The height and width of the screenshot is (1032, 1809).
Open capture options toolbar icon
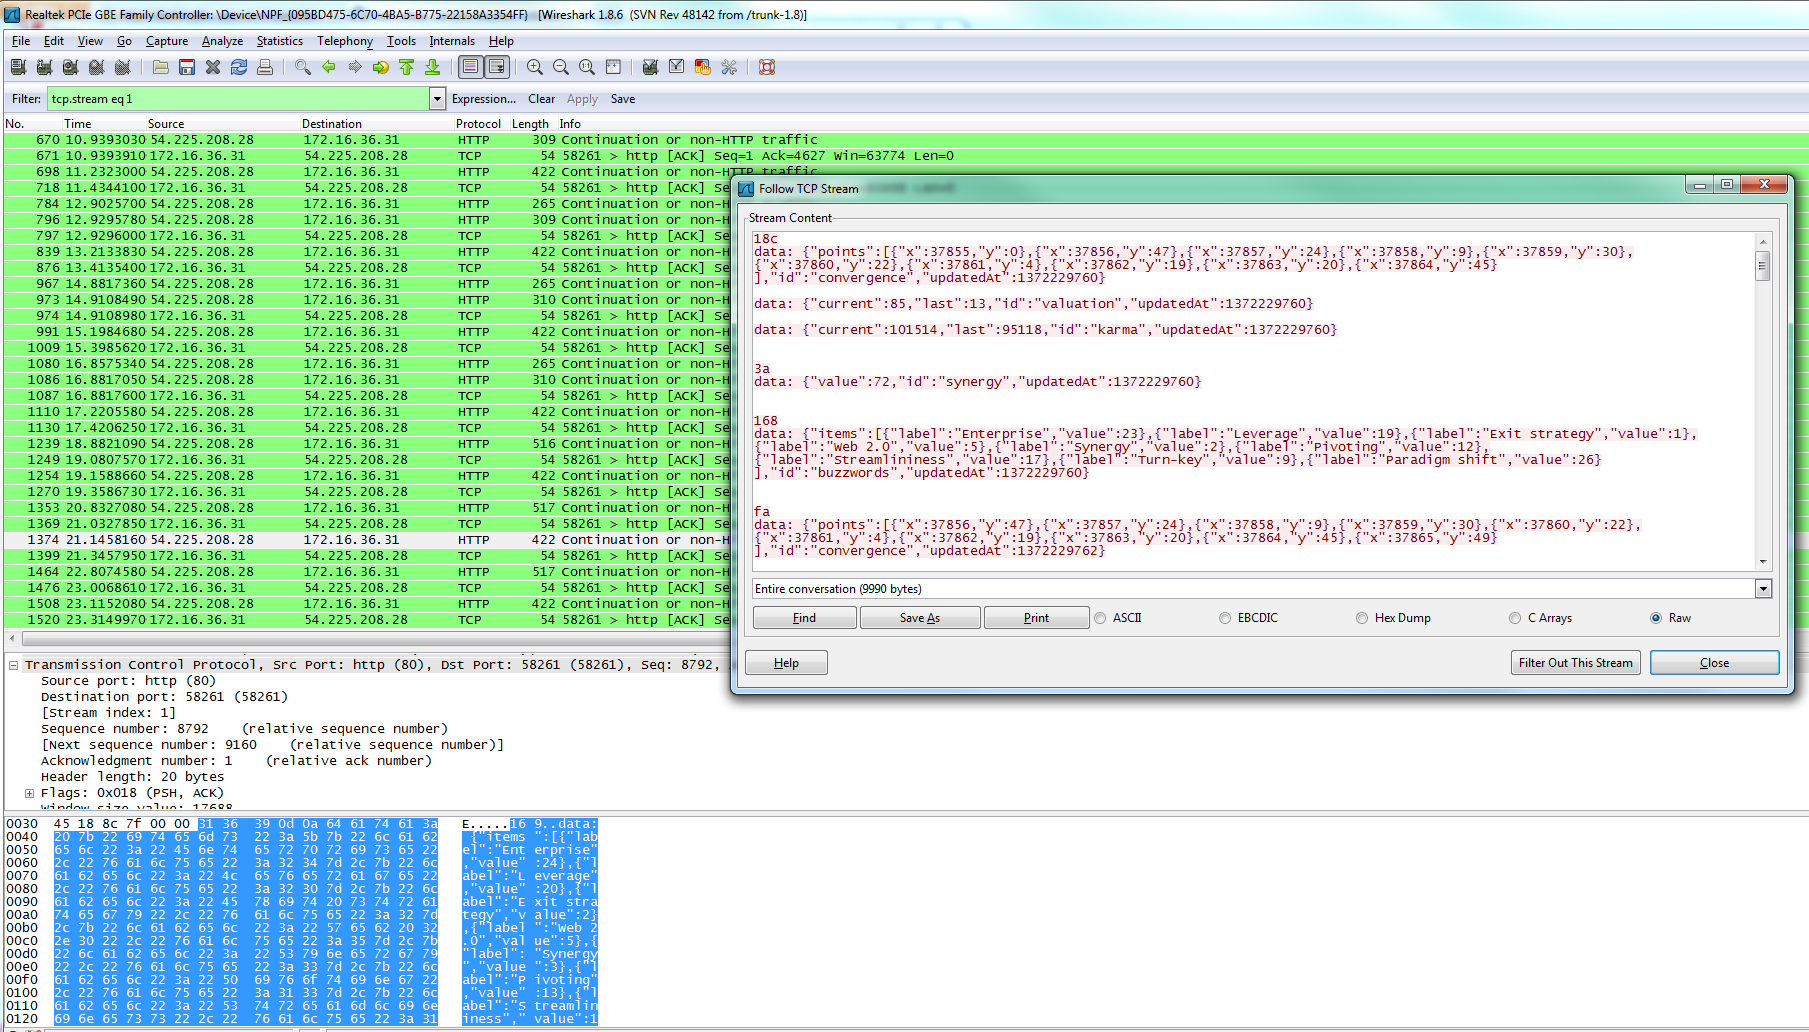(44, 67)
